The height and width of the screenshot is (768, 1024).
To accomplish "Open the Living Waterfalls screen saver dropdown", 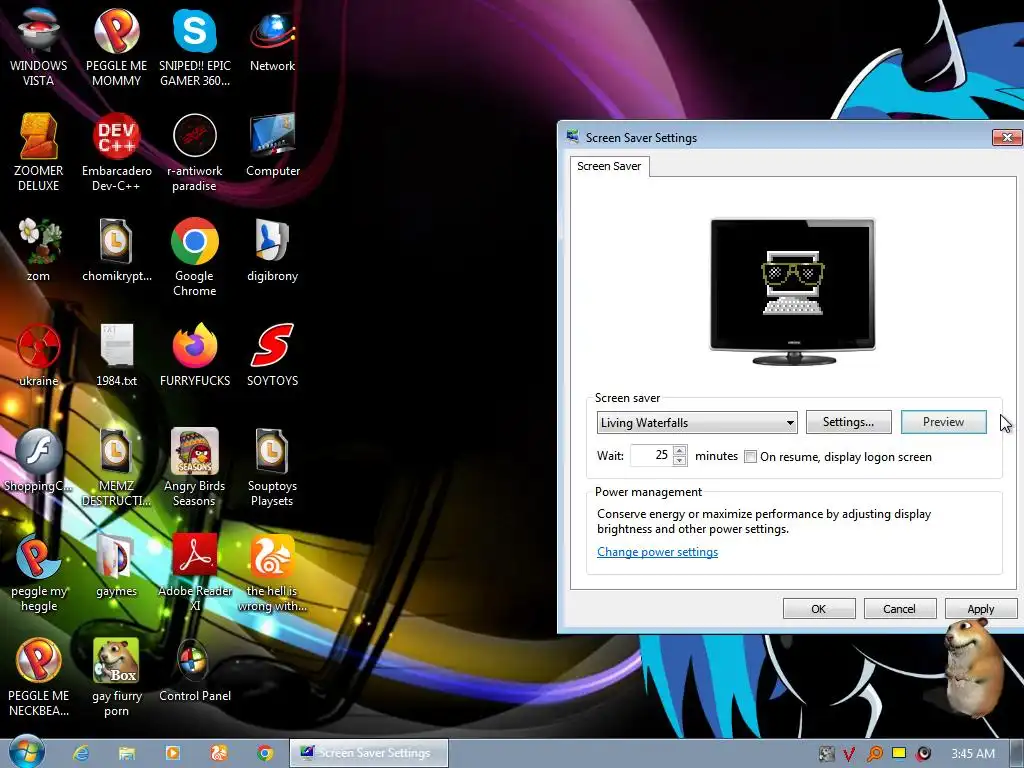I will 697,423.
